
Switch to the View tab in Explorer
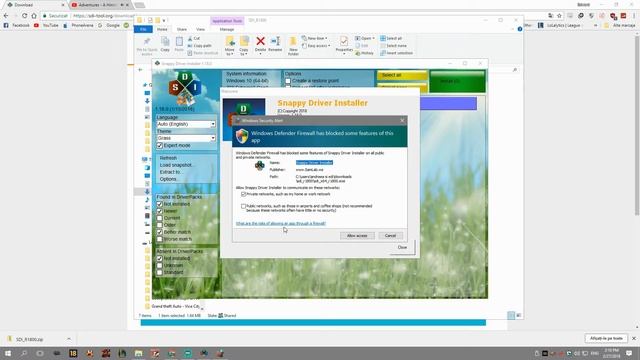(200, 29)
